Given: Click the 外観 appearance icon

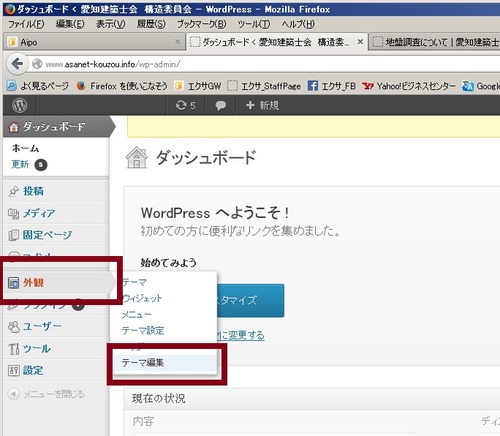Looking at the screenshot, I should (x=14, y=283).
